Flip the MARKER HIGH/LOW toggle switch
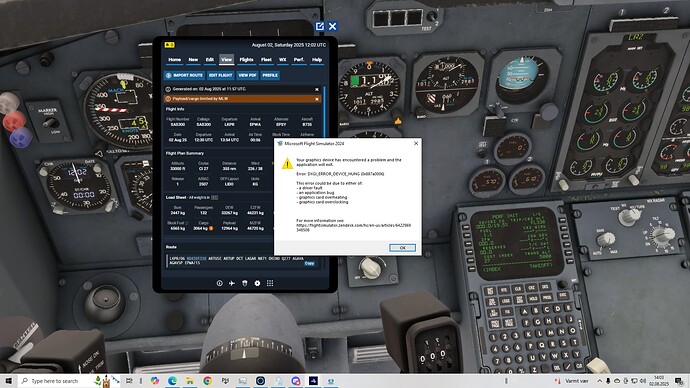This screenshot has height=388, width=690. point(52,123)
